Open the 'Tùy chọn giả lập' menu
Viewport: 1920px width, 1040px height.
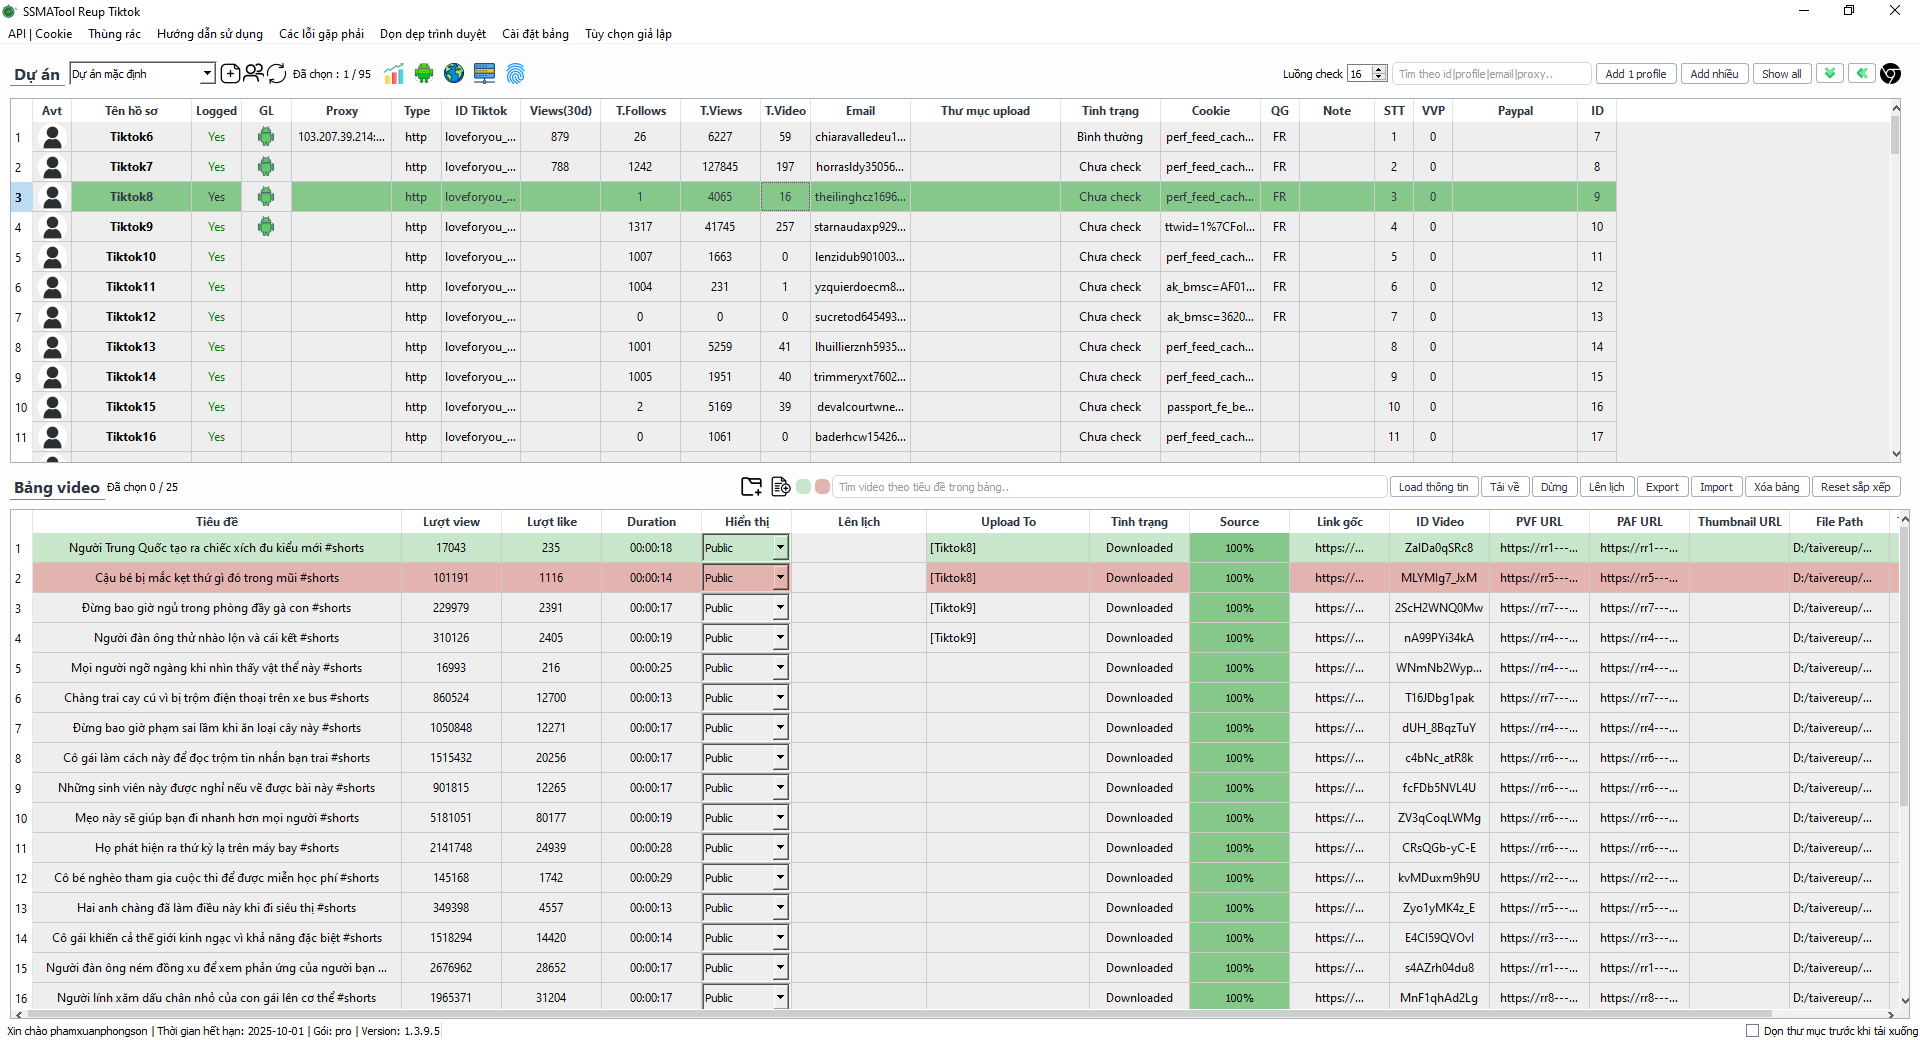click(x=628, y=34)
